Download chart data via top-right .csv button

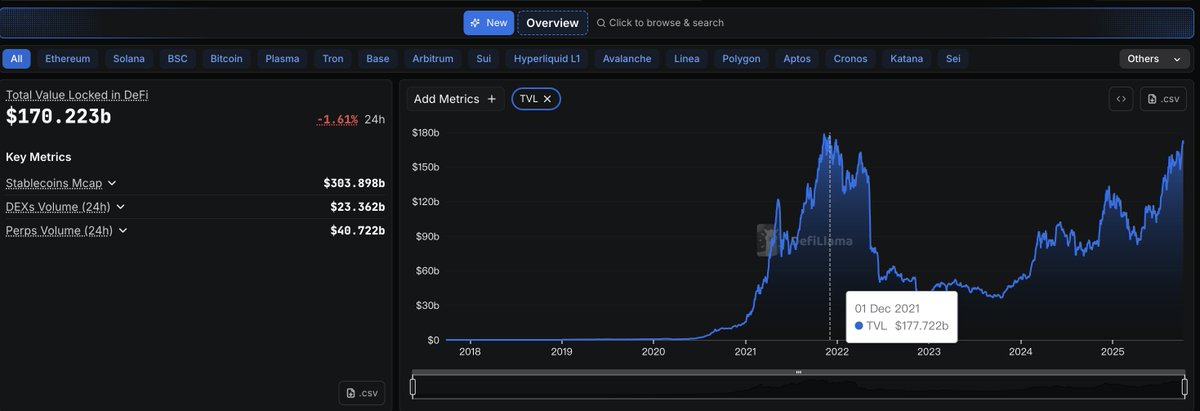tap(1164, 99)
